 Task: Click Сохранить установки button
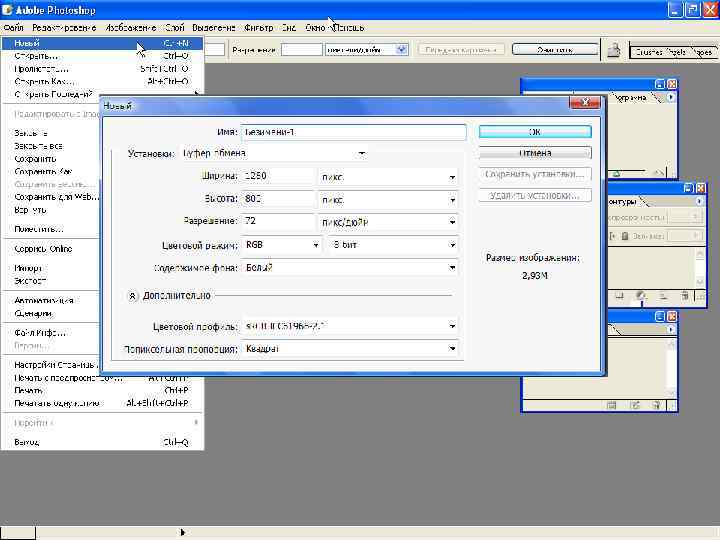click(x=535, y=174)
